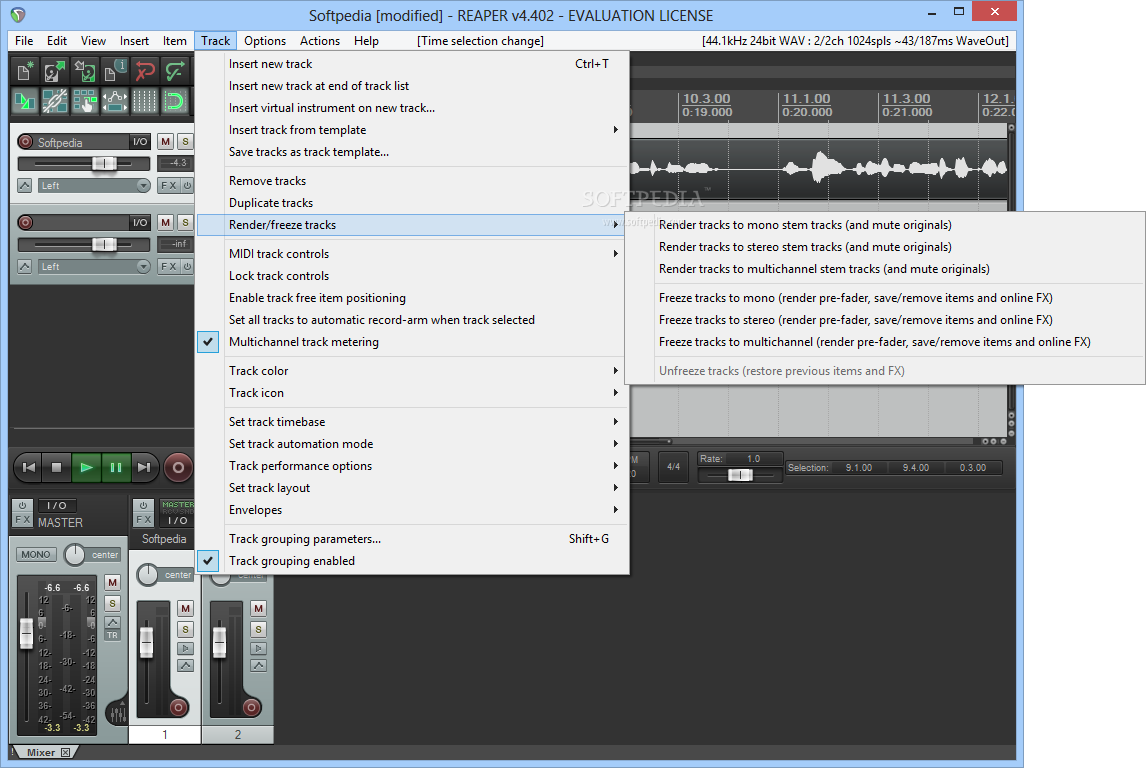Viewport: 1146px width, 768px height.
Task: Go to project start transport button
Action: coord(29,468)
